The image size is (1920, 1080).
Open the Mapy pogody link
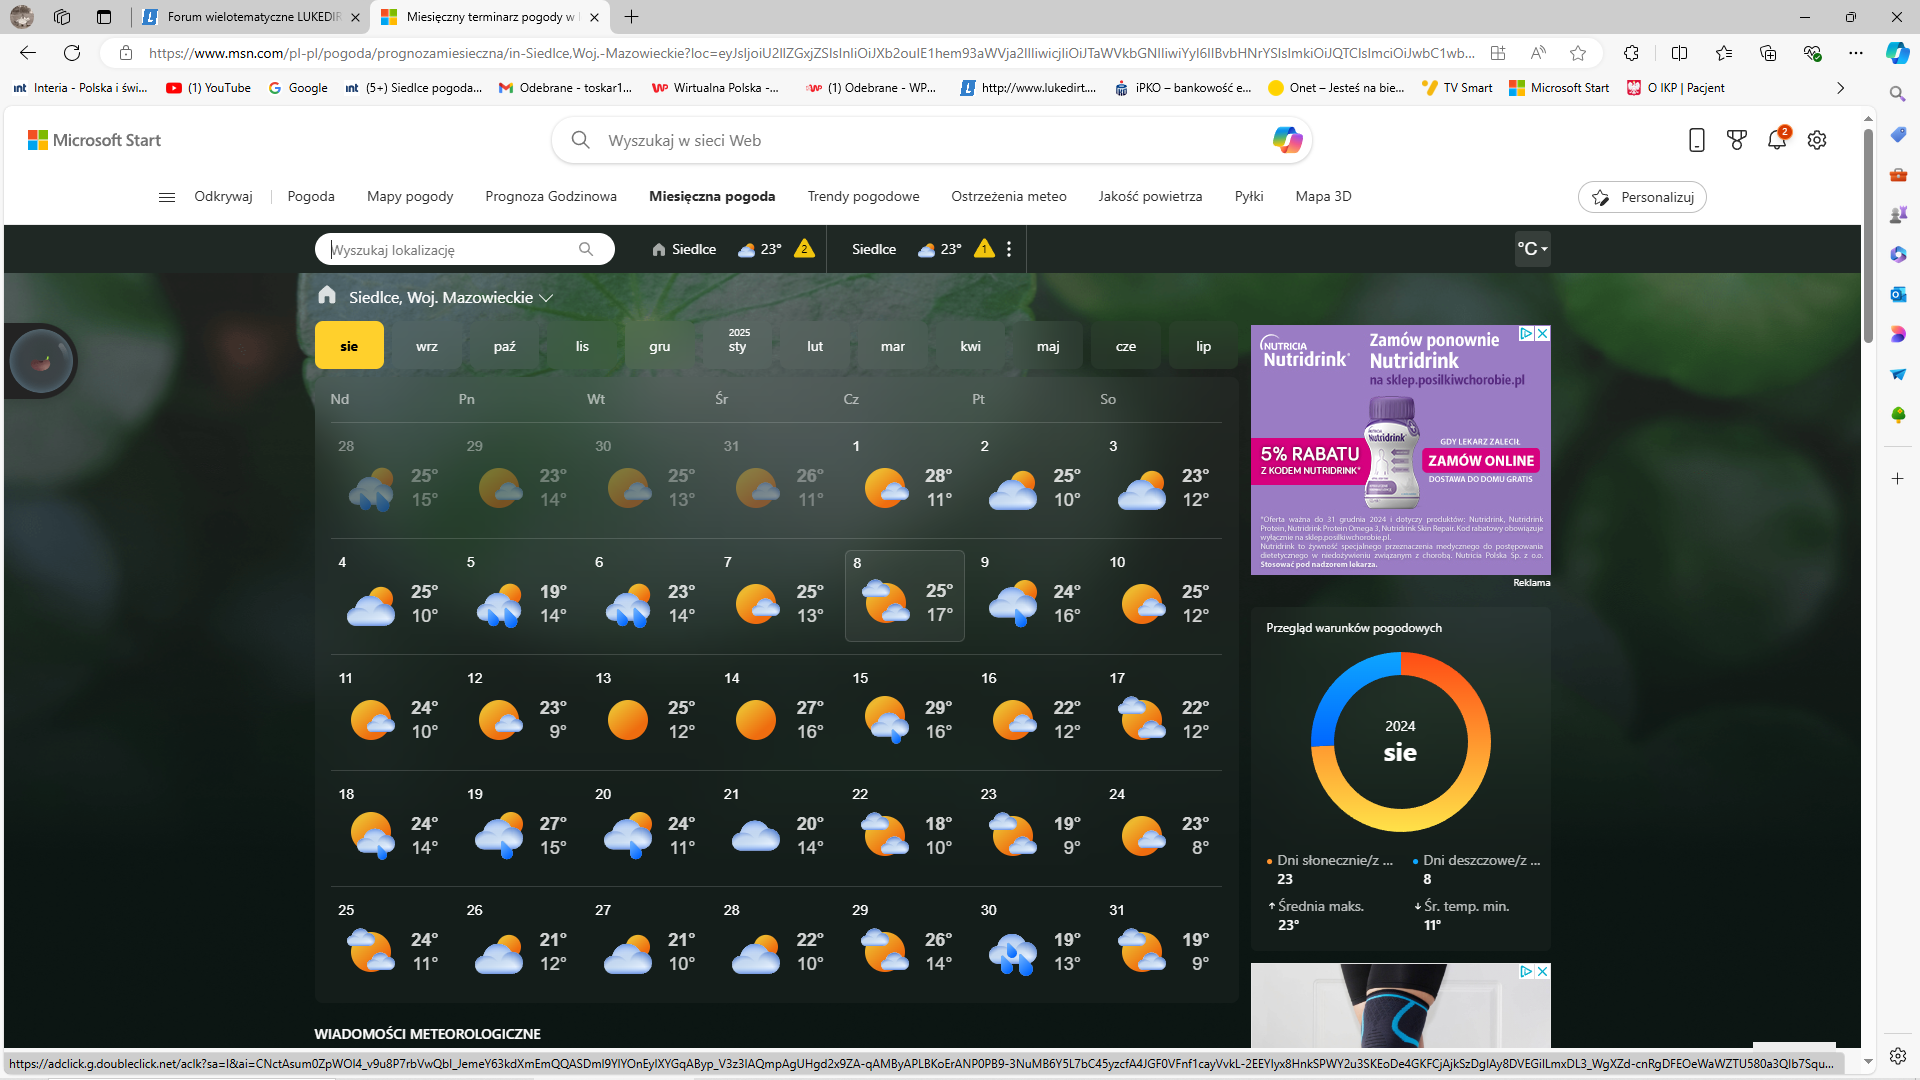point(410,196)
